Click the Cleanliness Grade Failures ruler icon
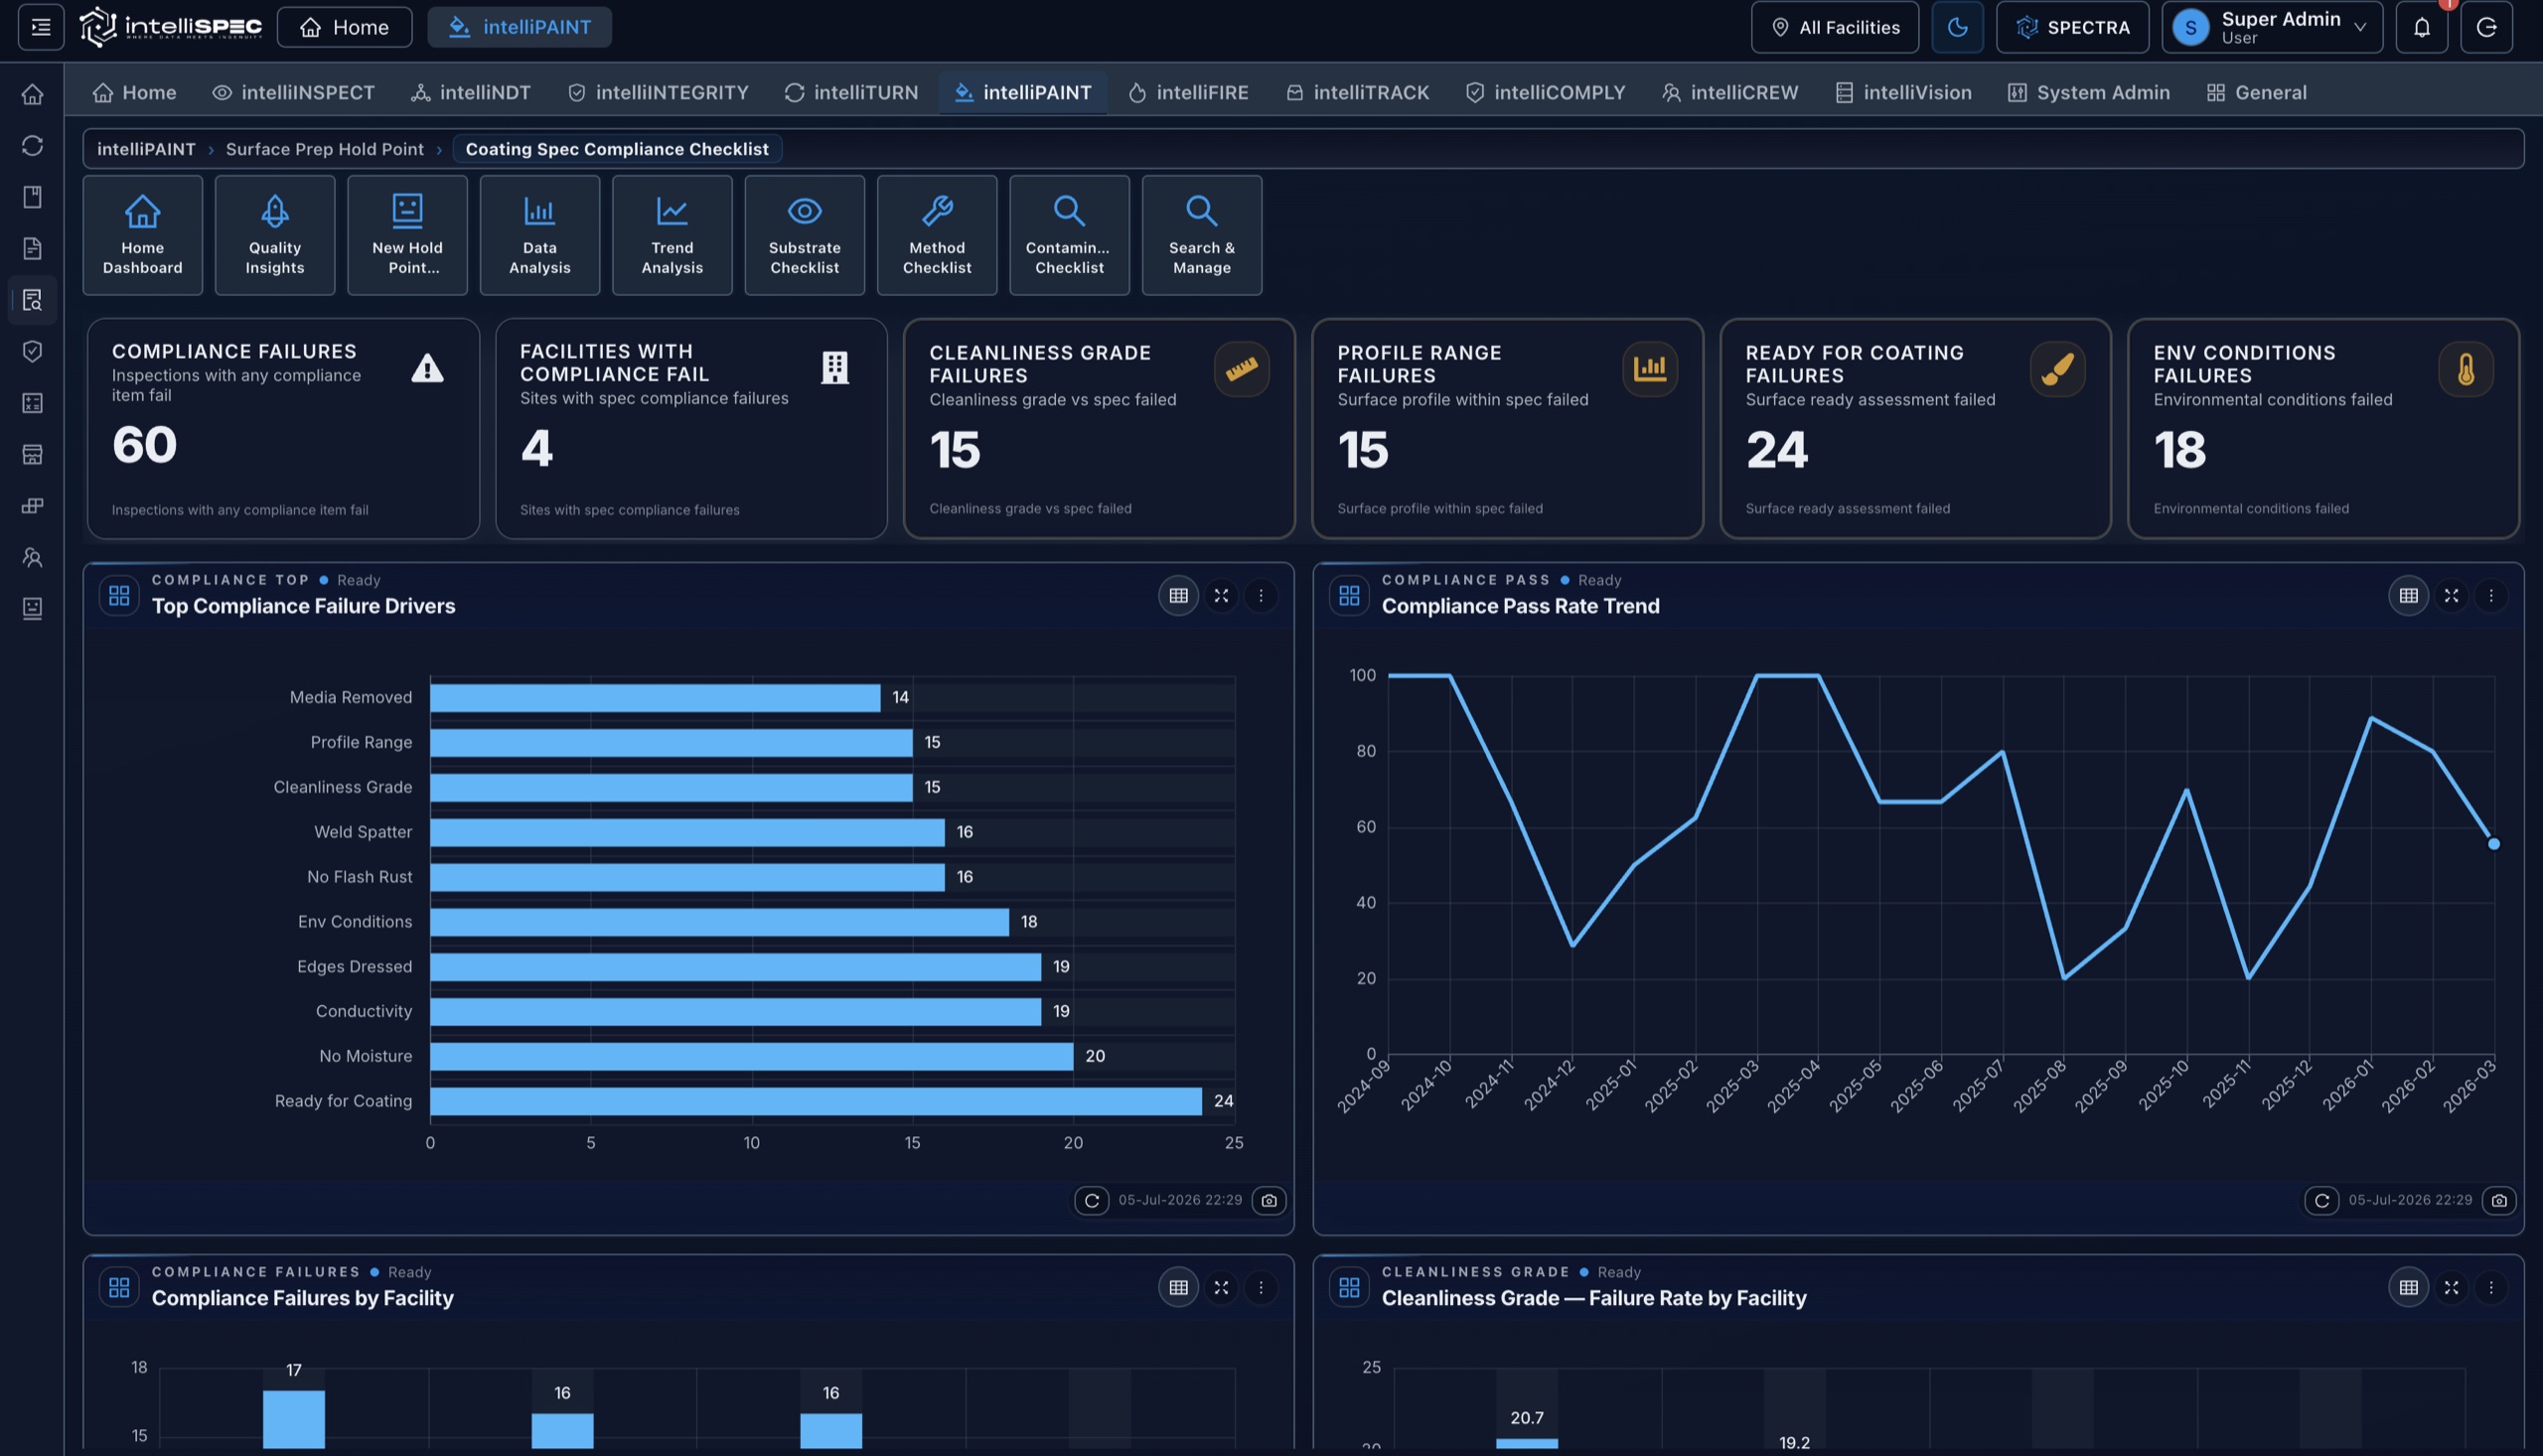The height and width of the screenshot is (1456, 2543). click(x=1241, y=368)
